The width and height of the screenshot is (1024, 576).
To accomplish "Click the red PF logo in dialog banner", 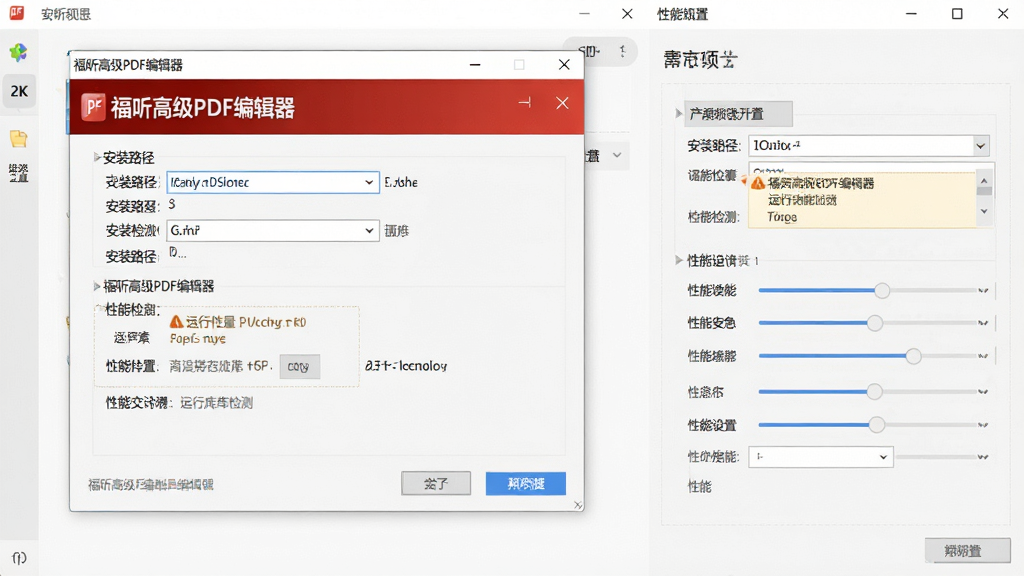I will [93, 107].
